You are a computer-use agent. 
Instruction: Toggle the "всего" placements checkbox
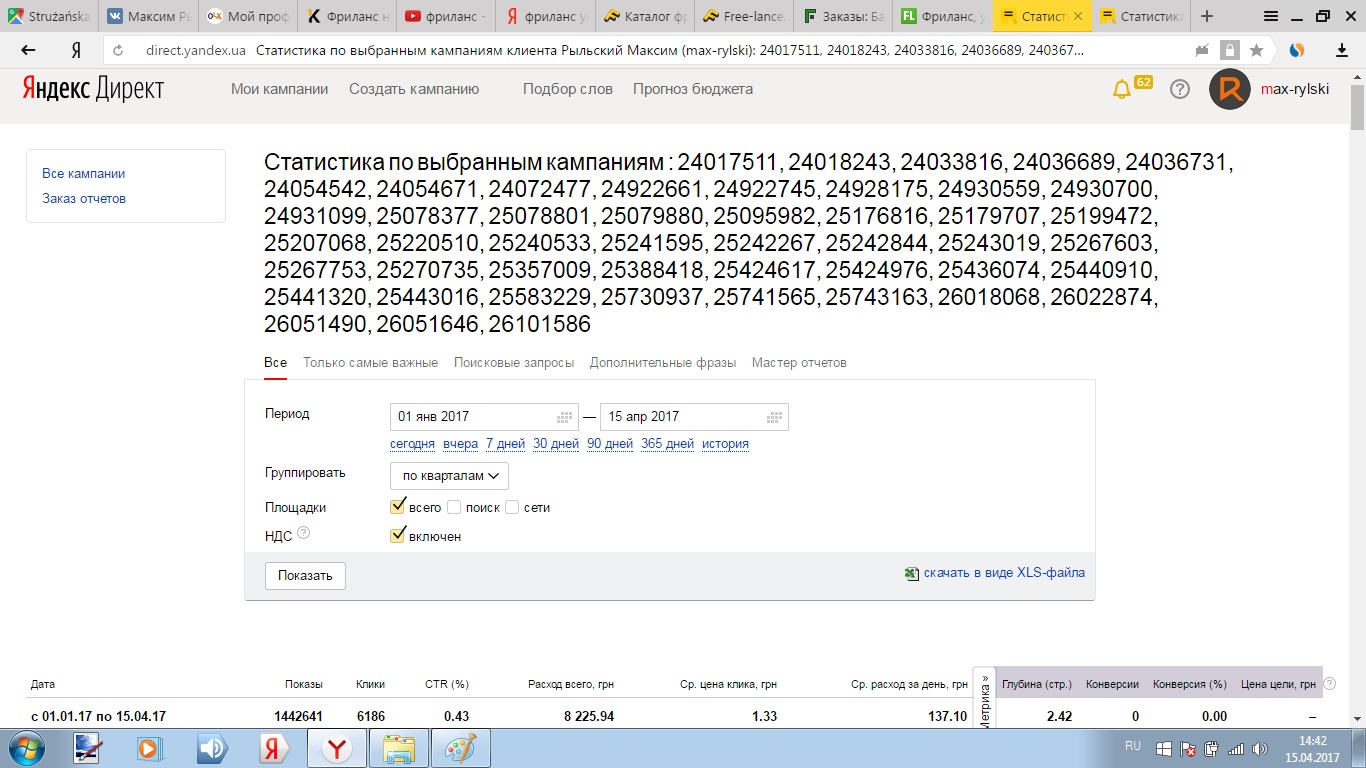[397, 507]
